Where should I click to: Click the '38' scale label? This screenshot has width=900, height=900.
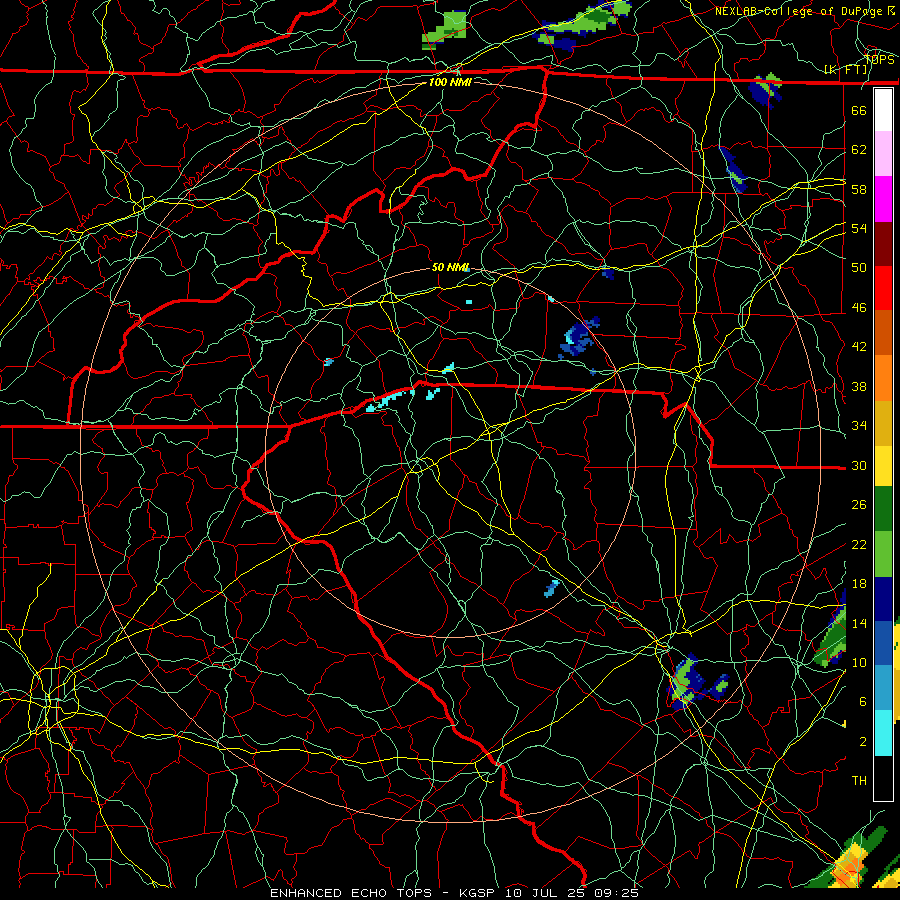[859, 386]
